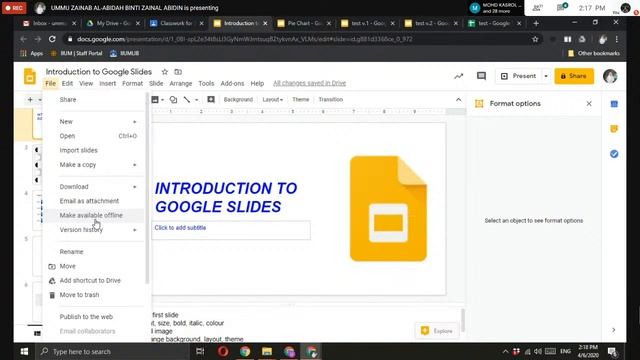Reload the browser page
640x360 pixels.
pyautogui.click(x=52, y=39)
